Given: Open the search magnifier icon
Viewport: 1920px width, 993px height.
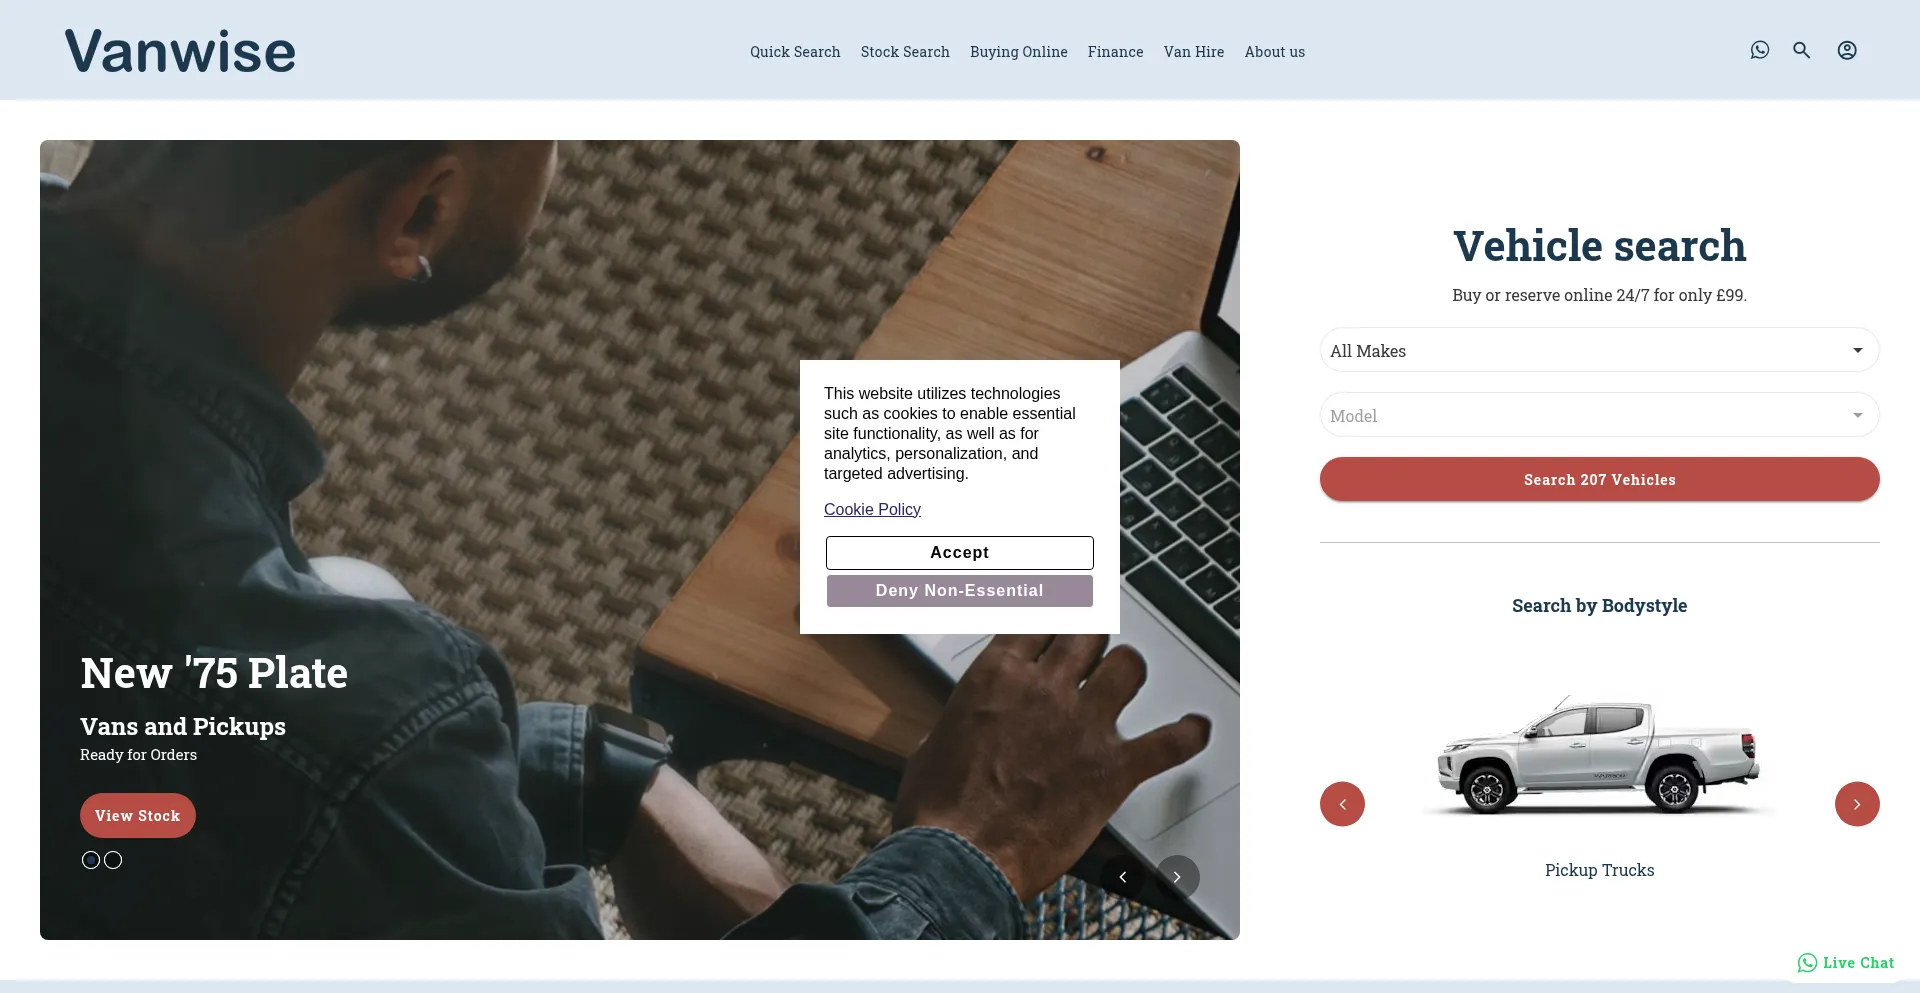Looking at the screenshot, I should 1802,50.
